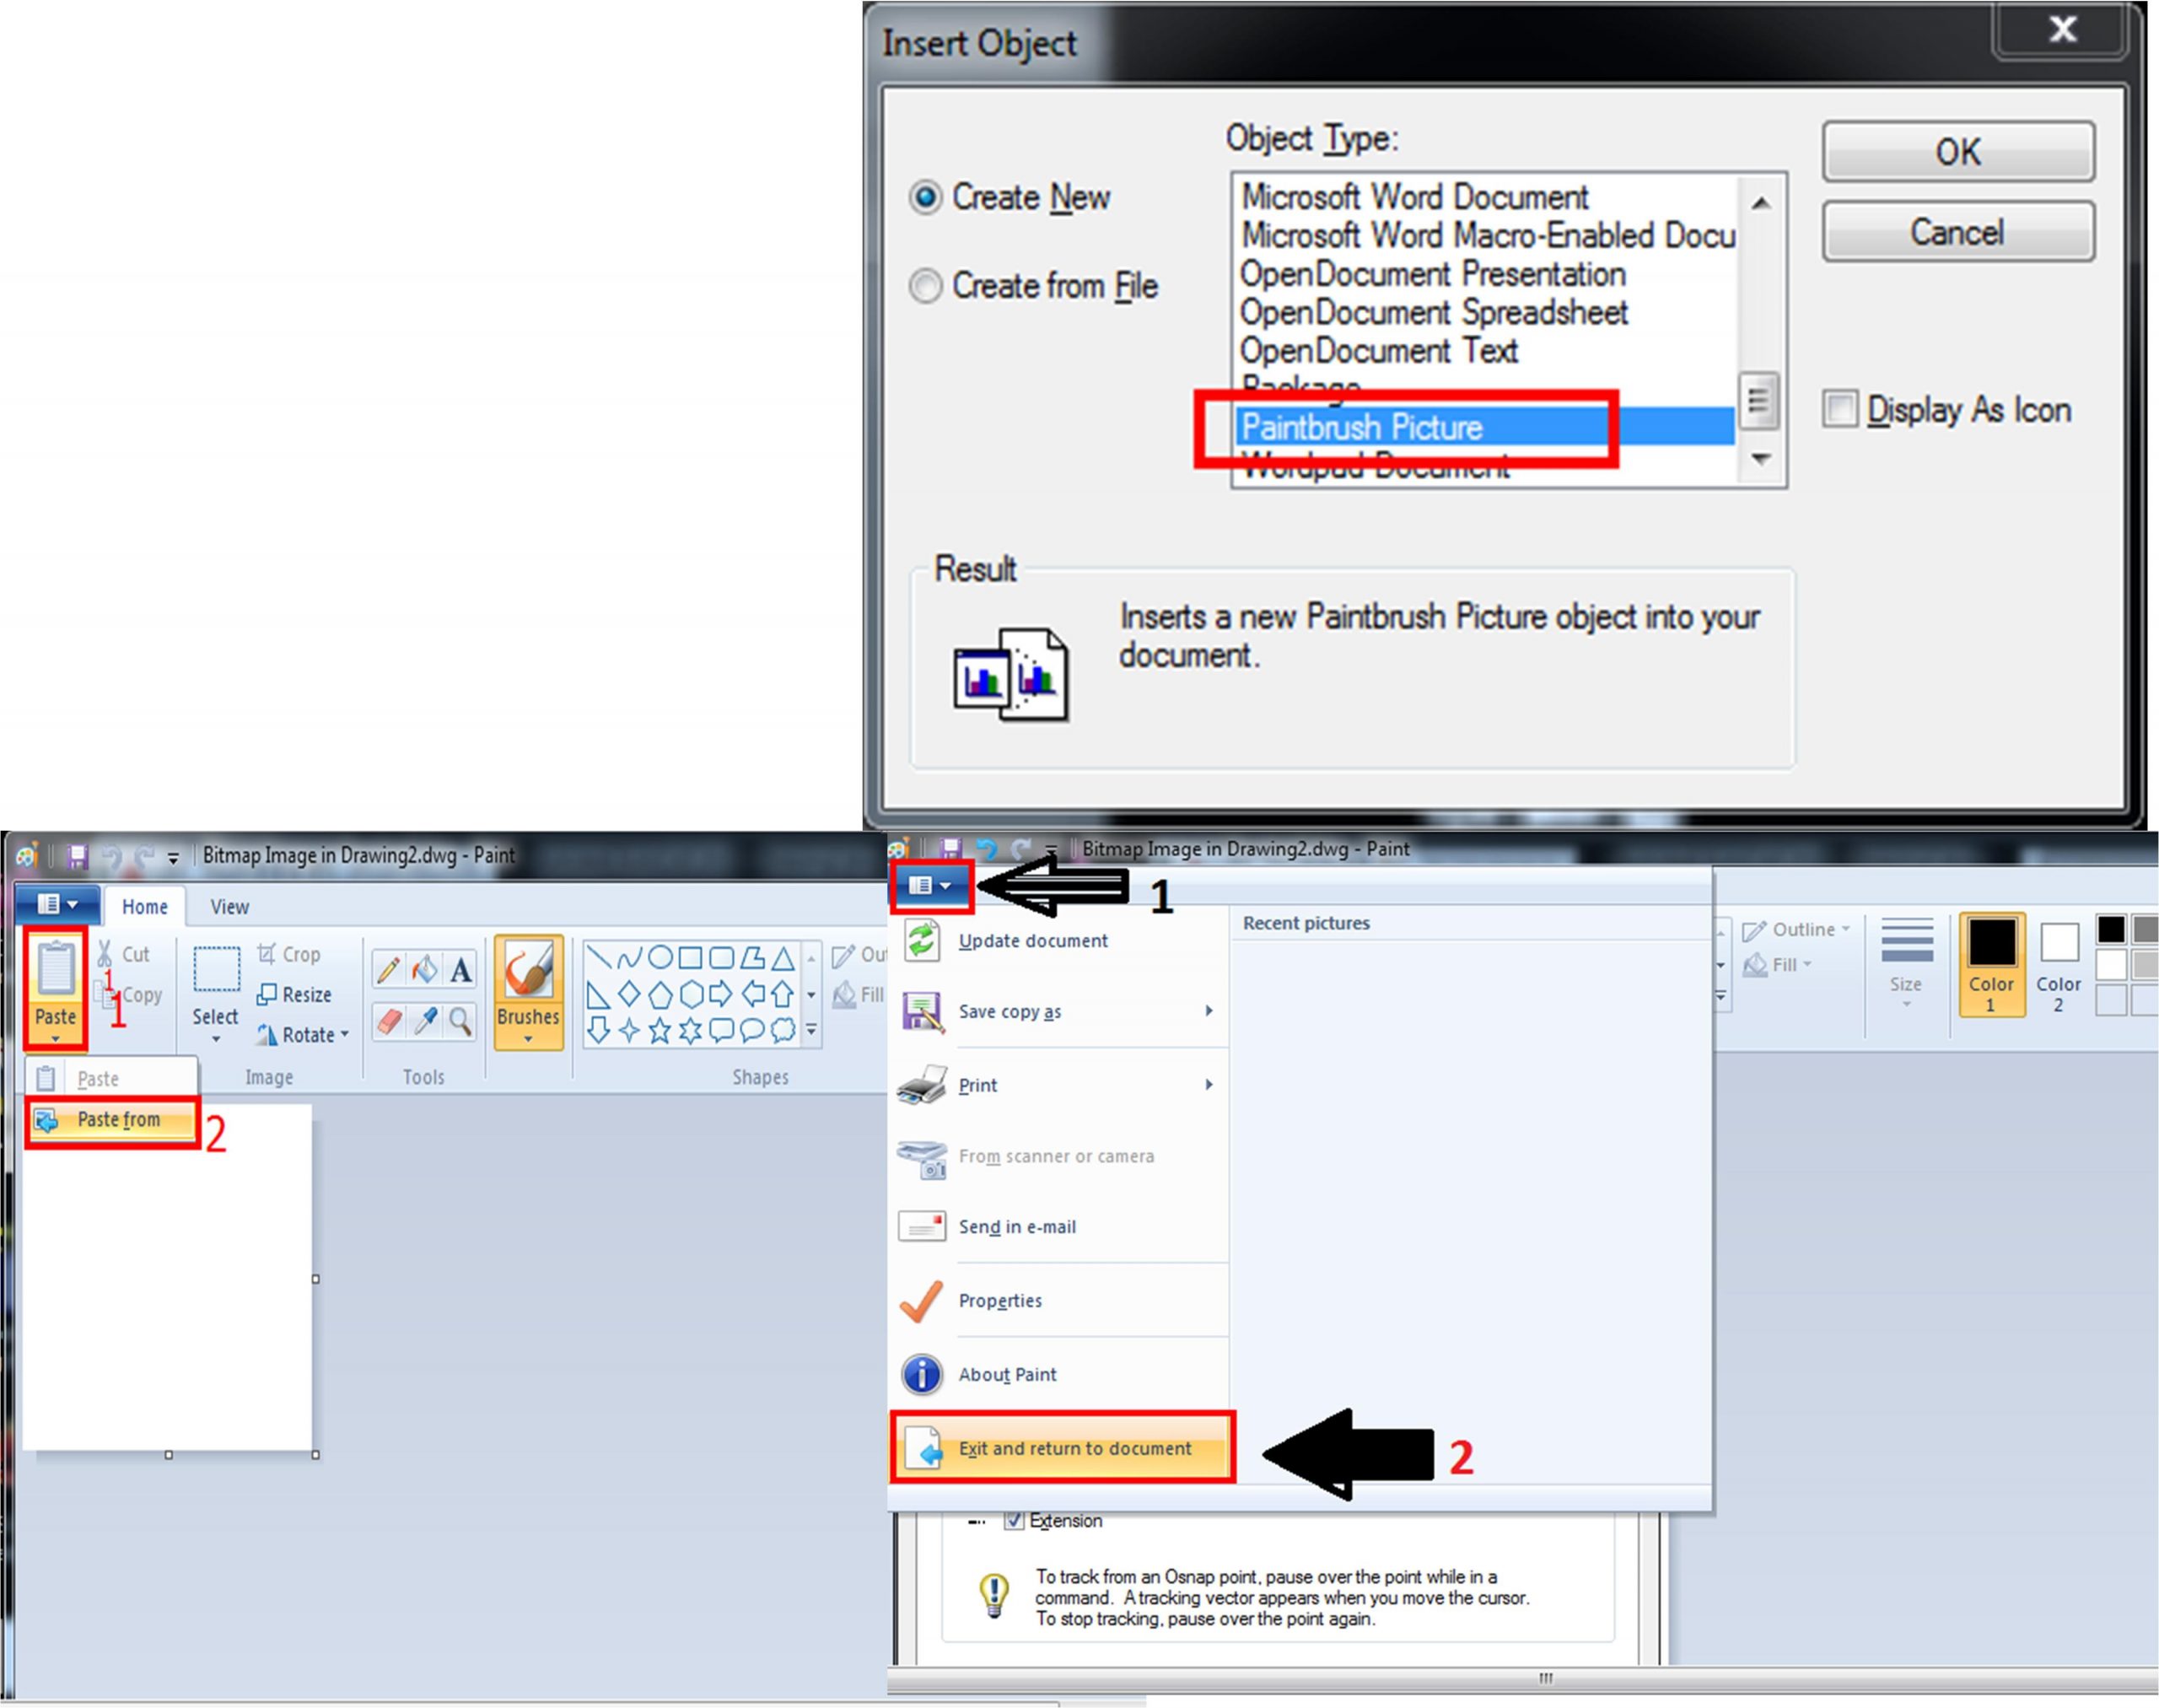Viewport: 2159px width, 1708px height.
Task: Select the Fill with color bucket tool
Action: 424,969
